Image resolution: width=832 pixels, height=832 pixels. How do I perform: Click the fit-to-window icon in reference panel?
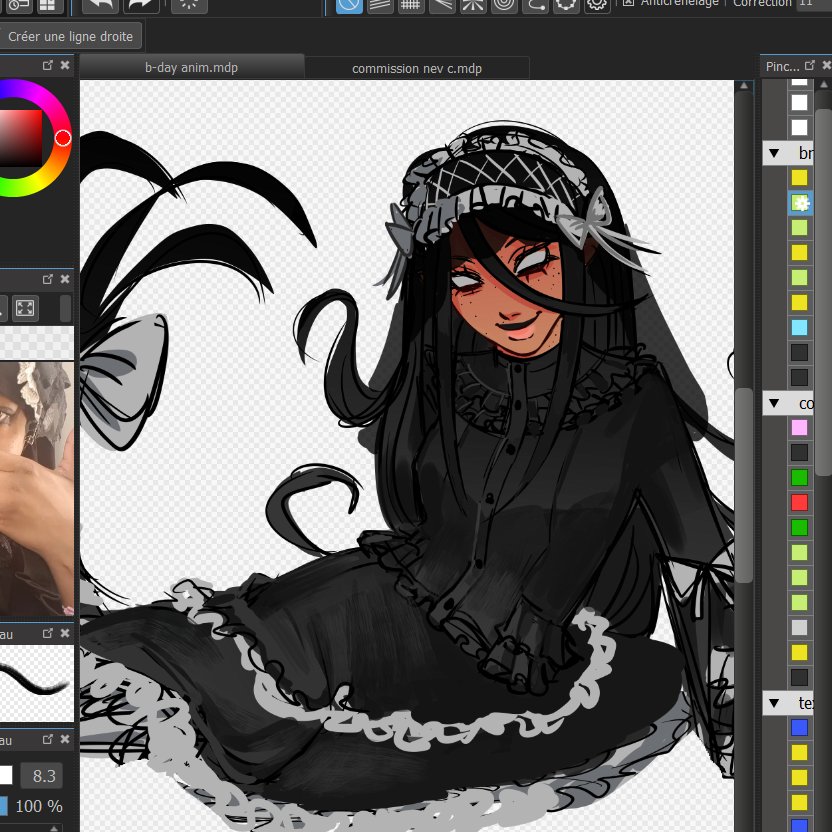[25, 308]
